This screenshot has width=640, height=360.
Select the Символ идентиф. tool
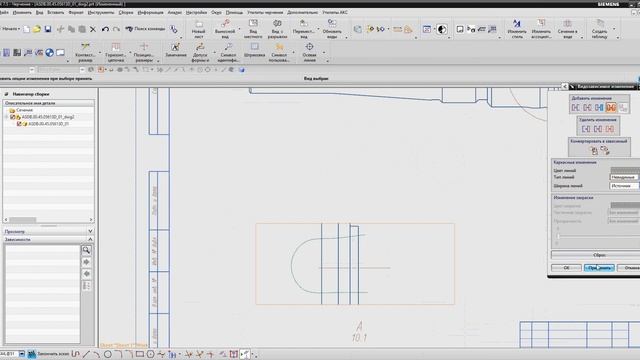(228, 53)
